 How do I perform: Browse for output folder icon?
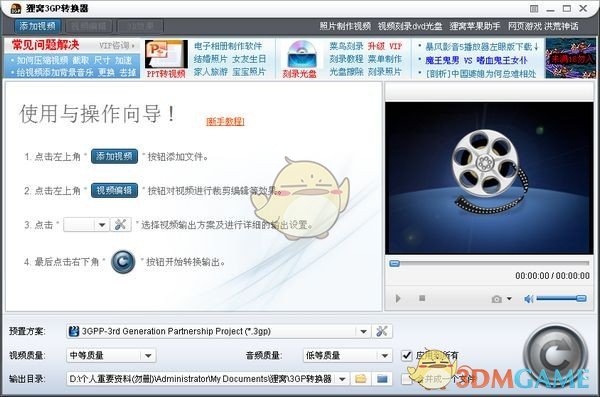[360, 379]
